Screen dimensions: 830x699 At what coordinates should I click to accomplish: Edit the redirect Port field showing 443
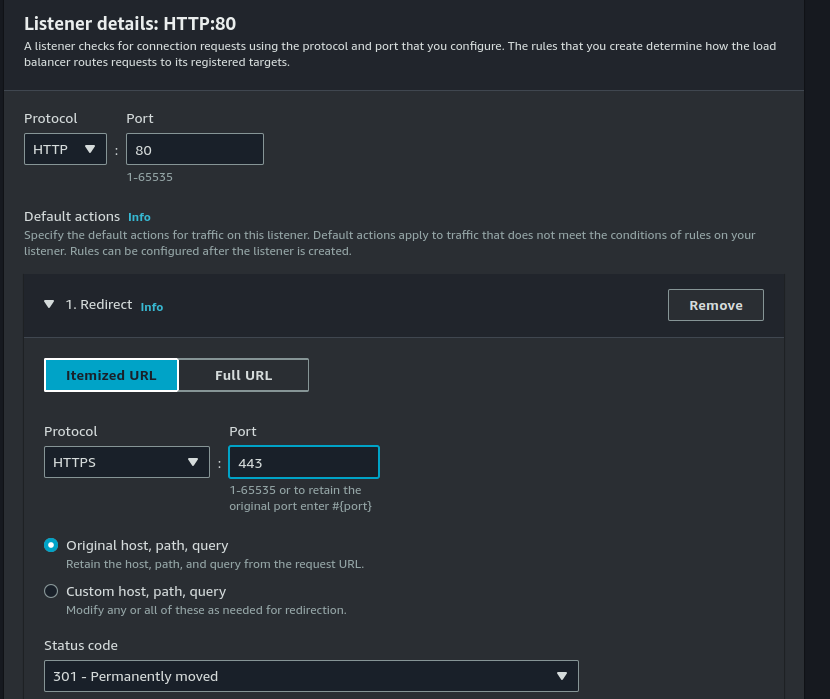click(x=304, y=462)
